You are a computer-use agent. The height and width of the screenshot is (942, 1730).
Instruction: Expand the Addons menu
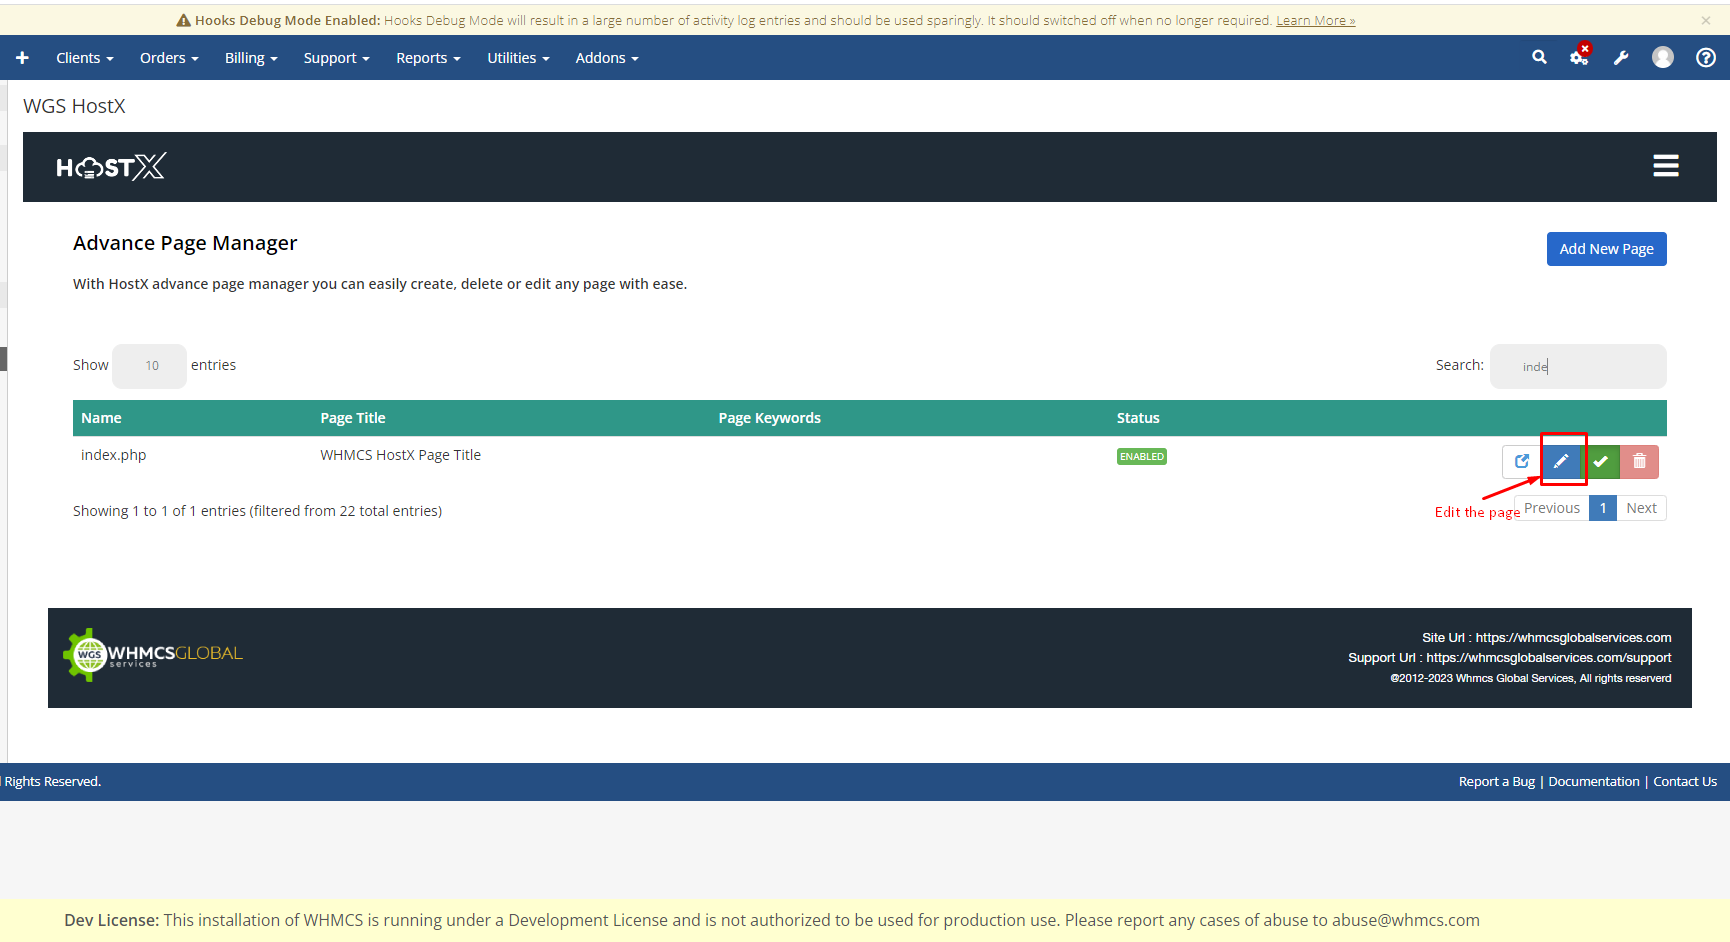pyautogui.click(x=607, y=58)
